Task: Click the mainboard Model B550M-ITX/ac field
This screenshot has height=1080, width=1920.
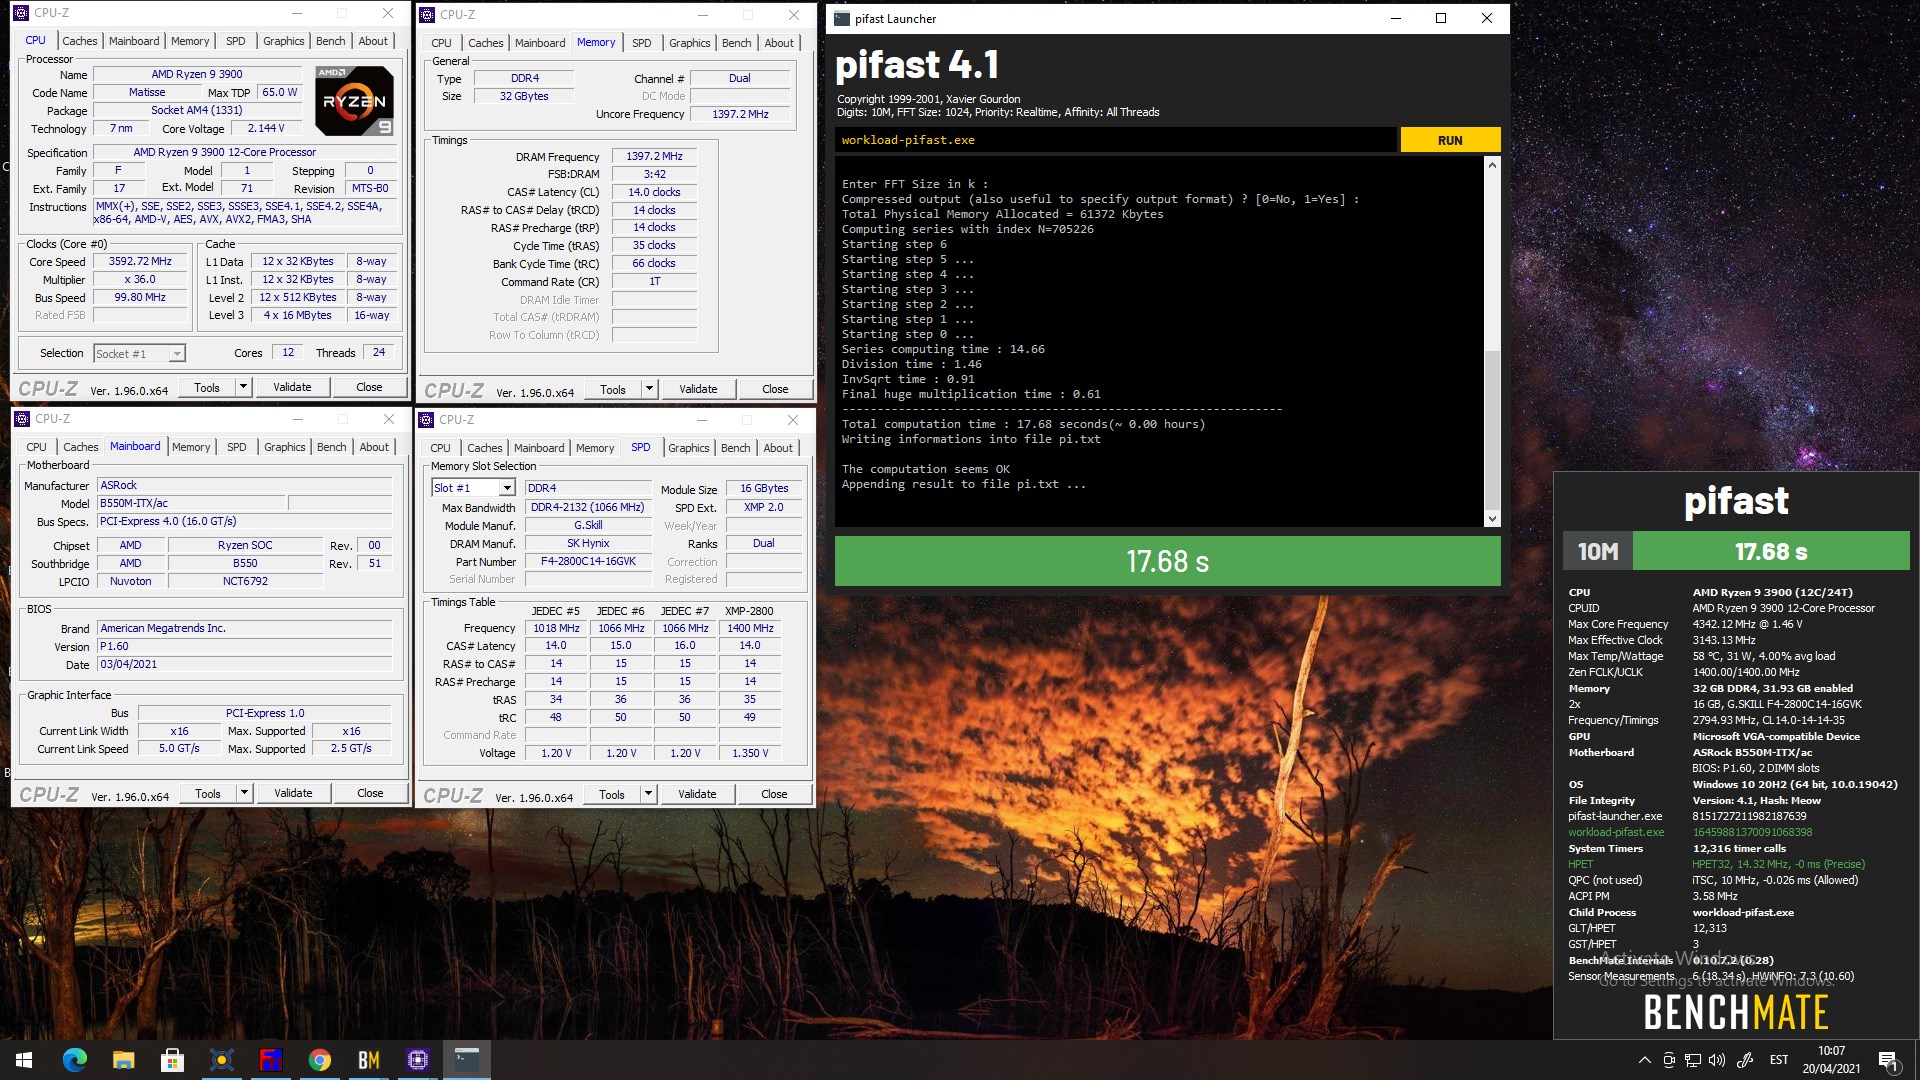Action: 190,503
